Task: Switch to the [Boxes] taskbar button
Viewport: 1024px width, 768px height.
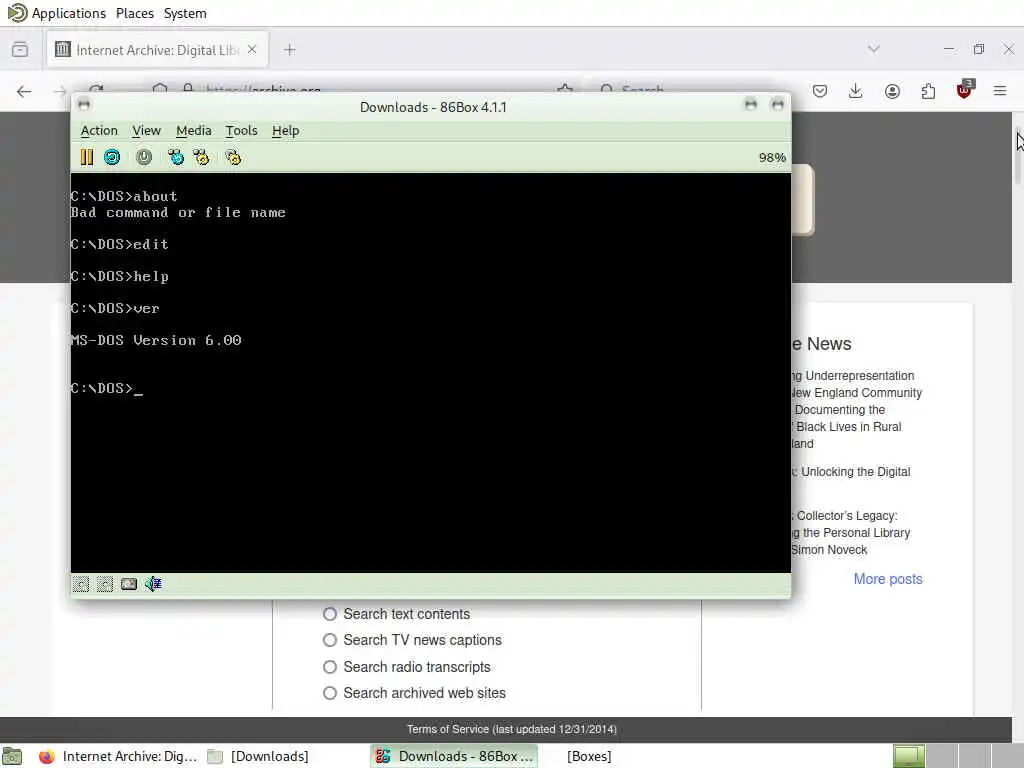Action: 590,756
